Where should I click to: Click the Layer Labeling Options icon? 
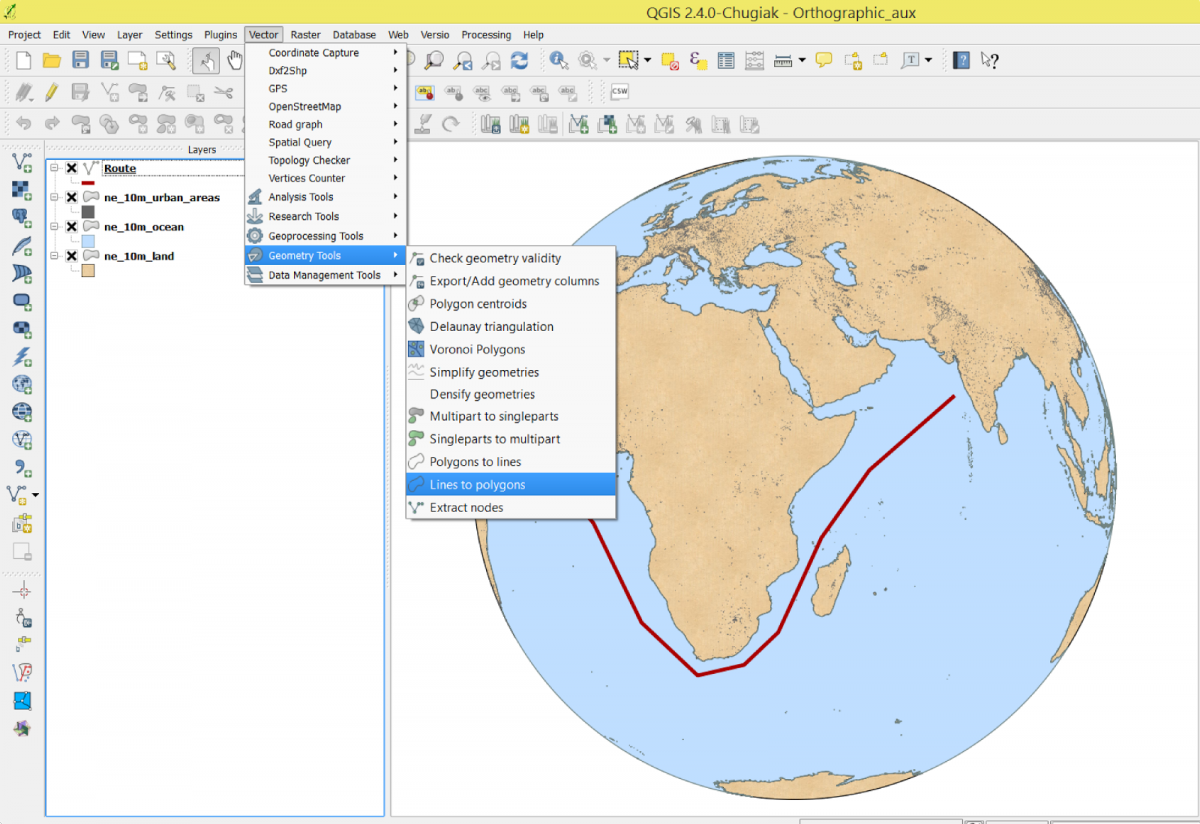click(x=425, y=92)
